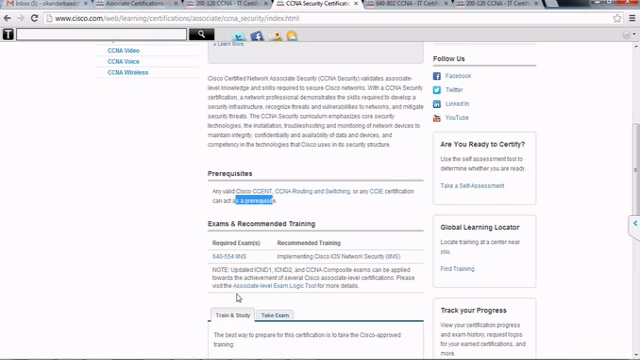Image resolution: width=640 pixels, height=360 pixels.
Task: Click the Global Learning Locator heading
Action: (x=480, y=227)
